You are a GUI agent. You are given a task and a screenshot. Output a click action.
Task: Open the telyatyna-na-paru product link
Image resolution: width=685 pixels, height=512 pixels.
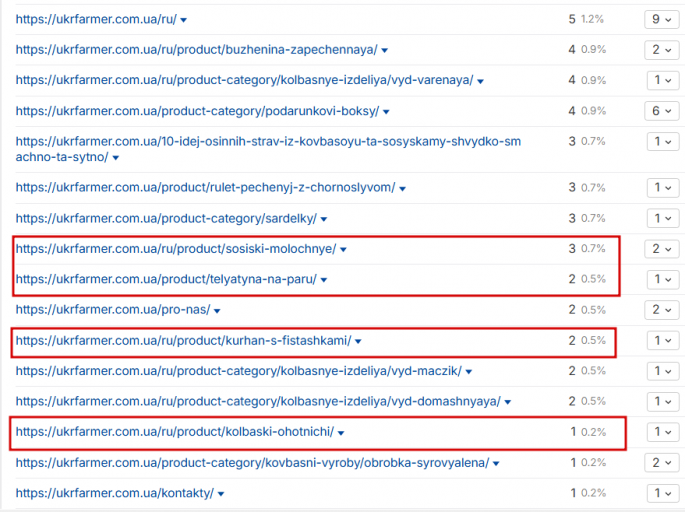(x=166, y=279)
